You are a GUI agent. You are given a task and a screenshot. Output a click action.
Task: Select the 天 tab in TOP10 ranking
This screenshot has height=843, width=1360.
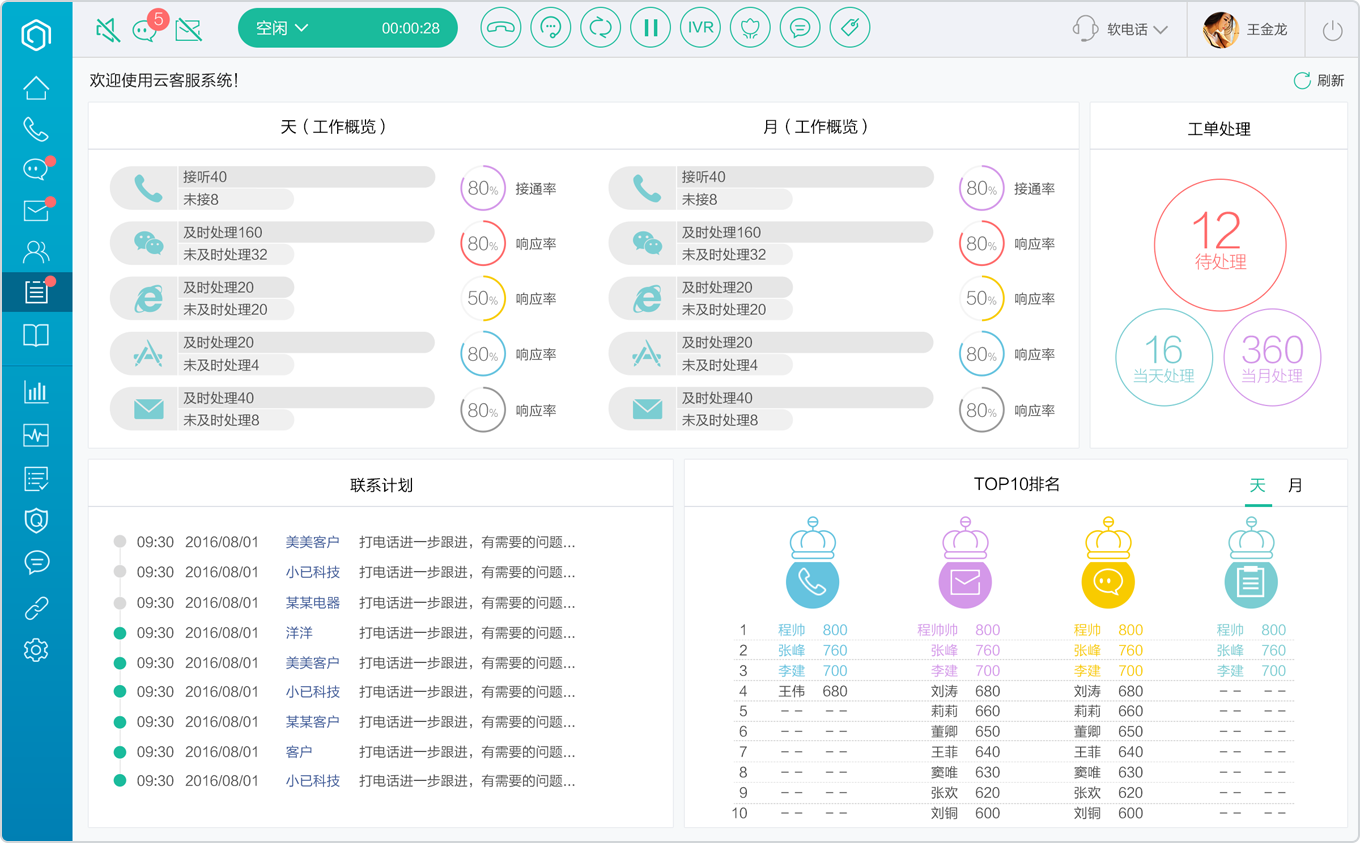tap(1258, 485)
